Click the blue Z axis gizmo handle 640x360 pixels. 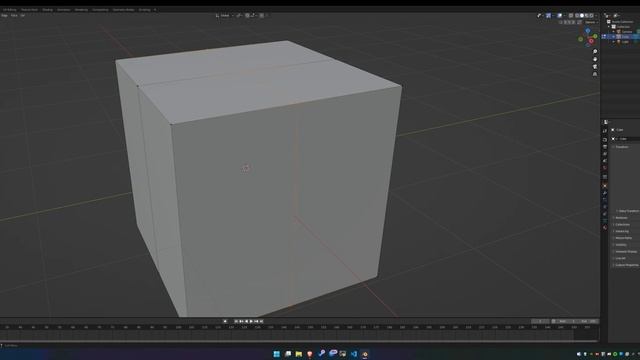(x=588, y=30)
